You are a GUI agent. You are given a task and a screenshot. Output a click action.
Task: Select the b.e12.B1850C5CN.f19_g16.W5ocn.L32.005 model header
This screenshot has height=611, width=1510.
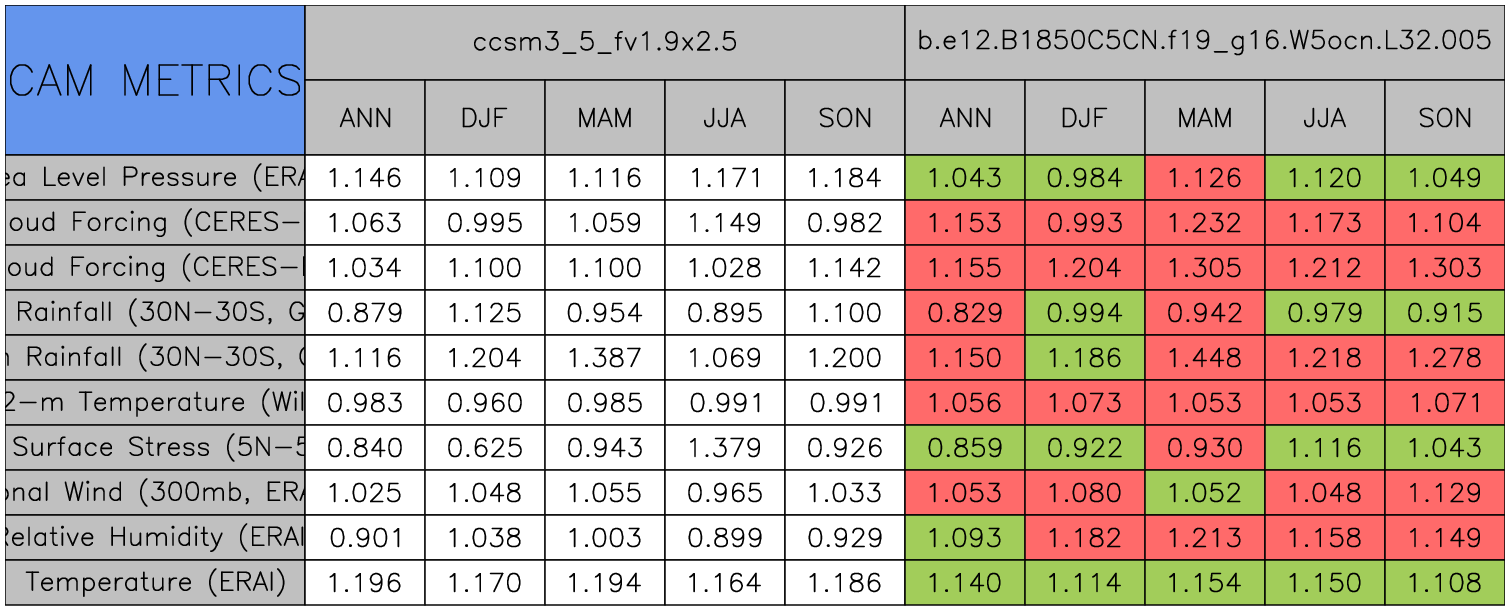[x=1205, y=42]
